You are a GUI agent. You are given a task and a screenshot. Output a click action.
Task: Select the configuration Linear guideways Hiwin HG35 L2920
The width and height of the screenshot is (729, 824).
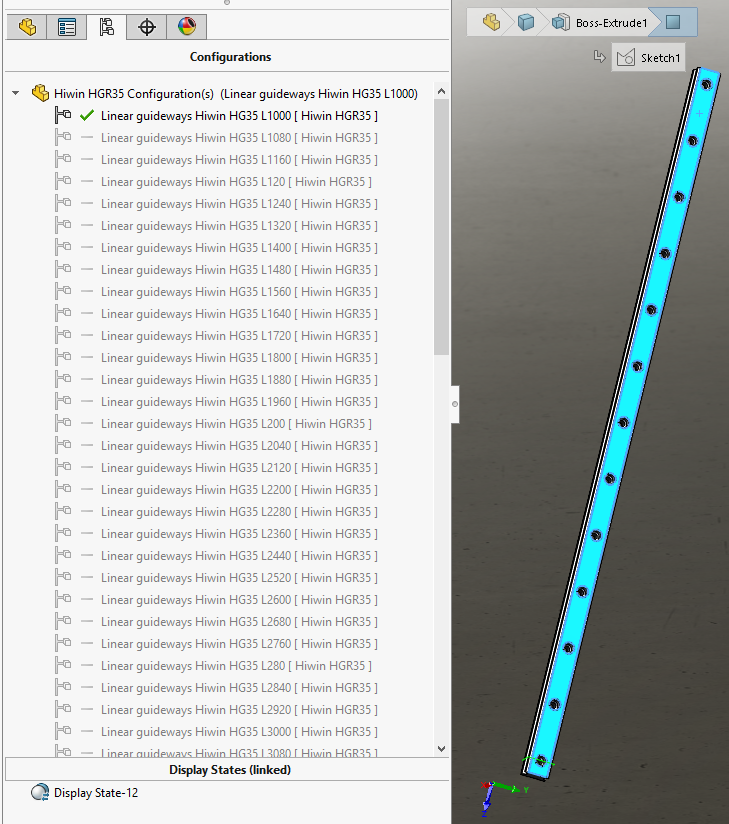239,710
